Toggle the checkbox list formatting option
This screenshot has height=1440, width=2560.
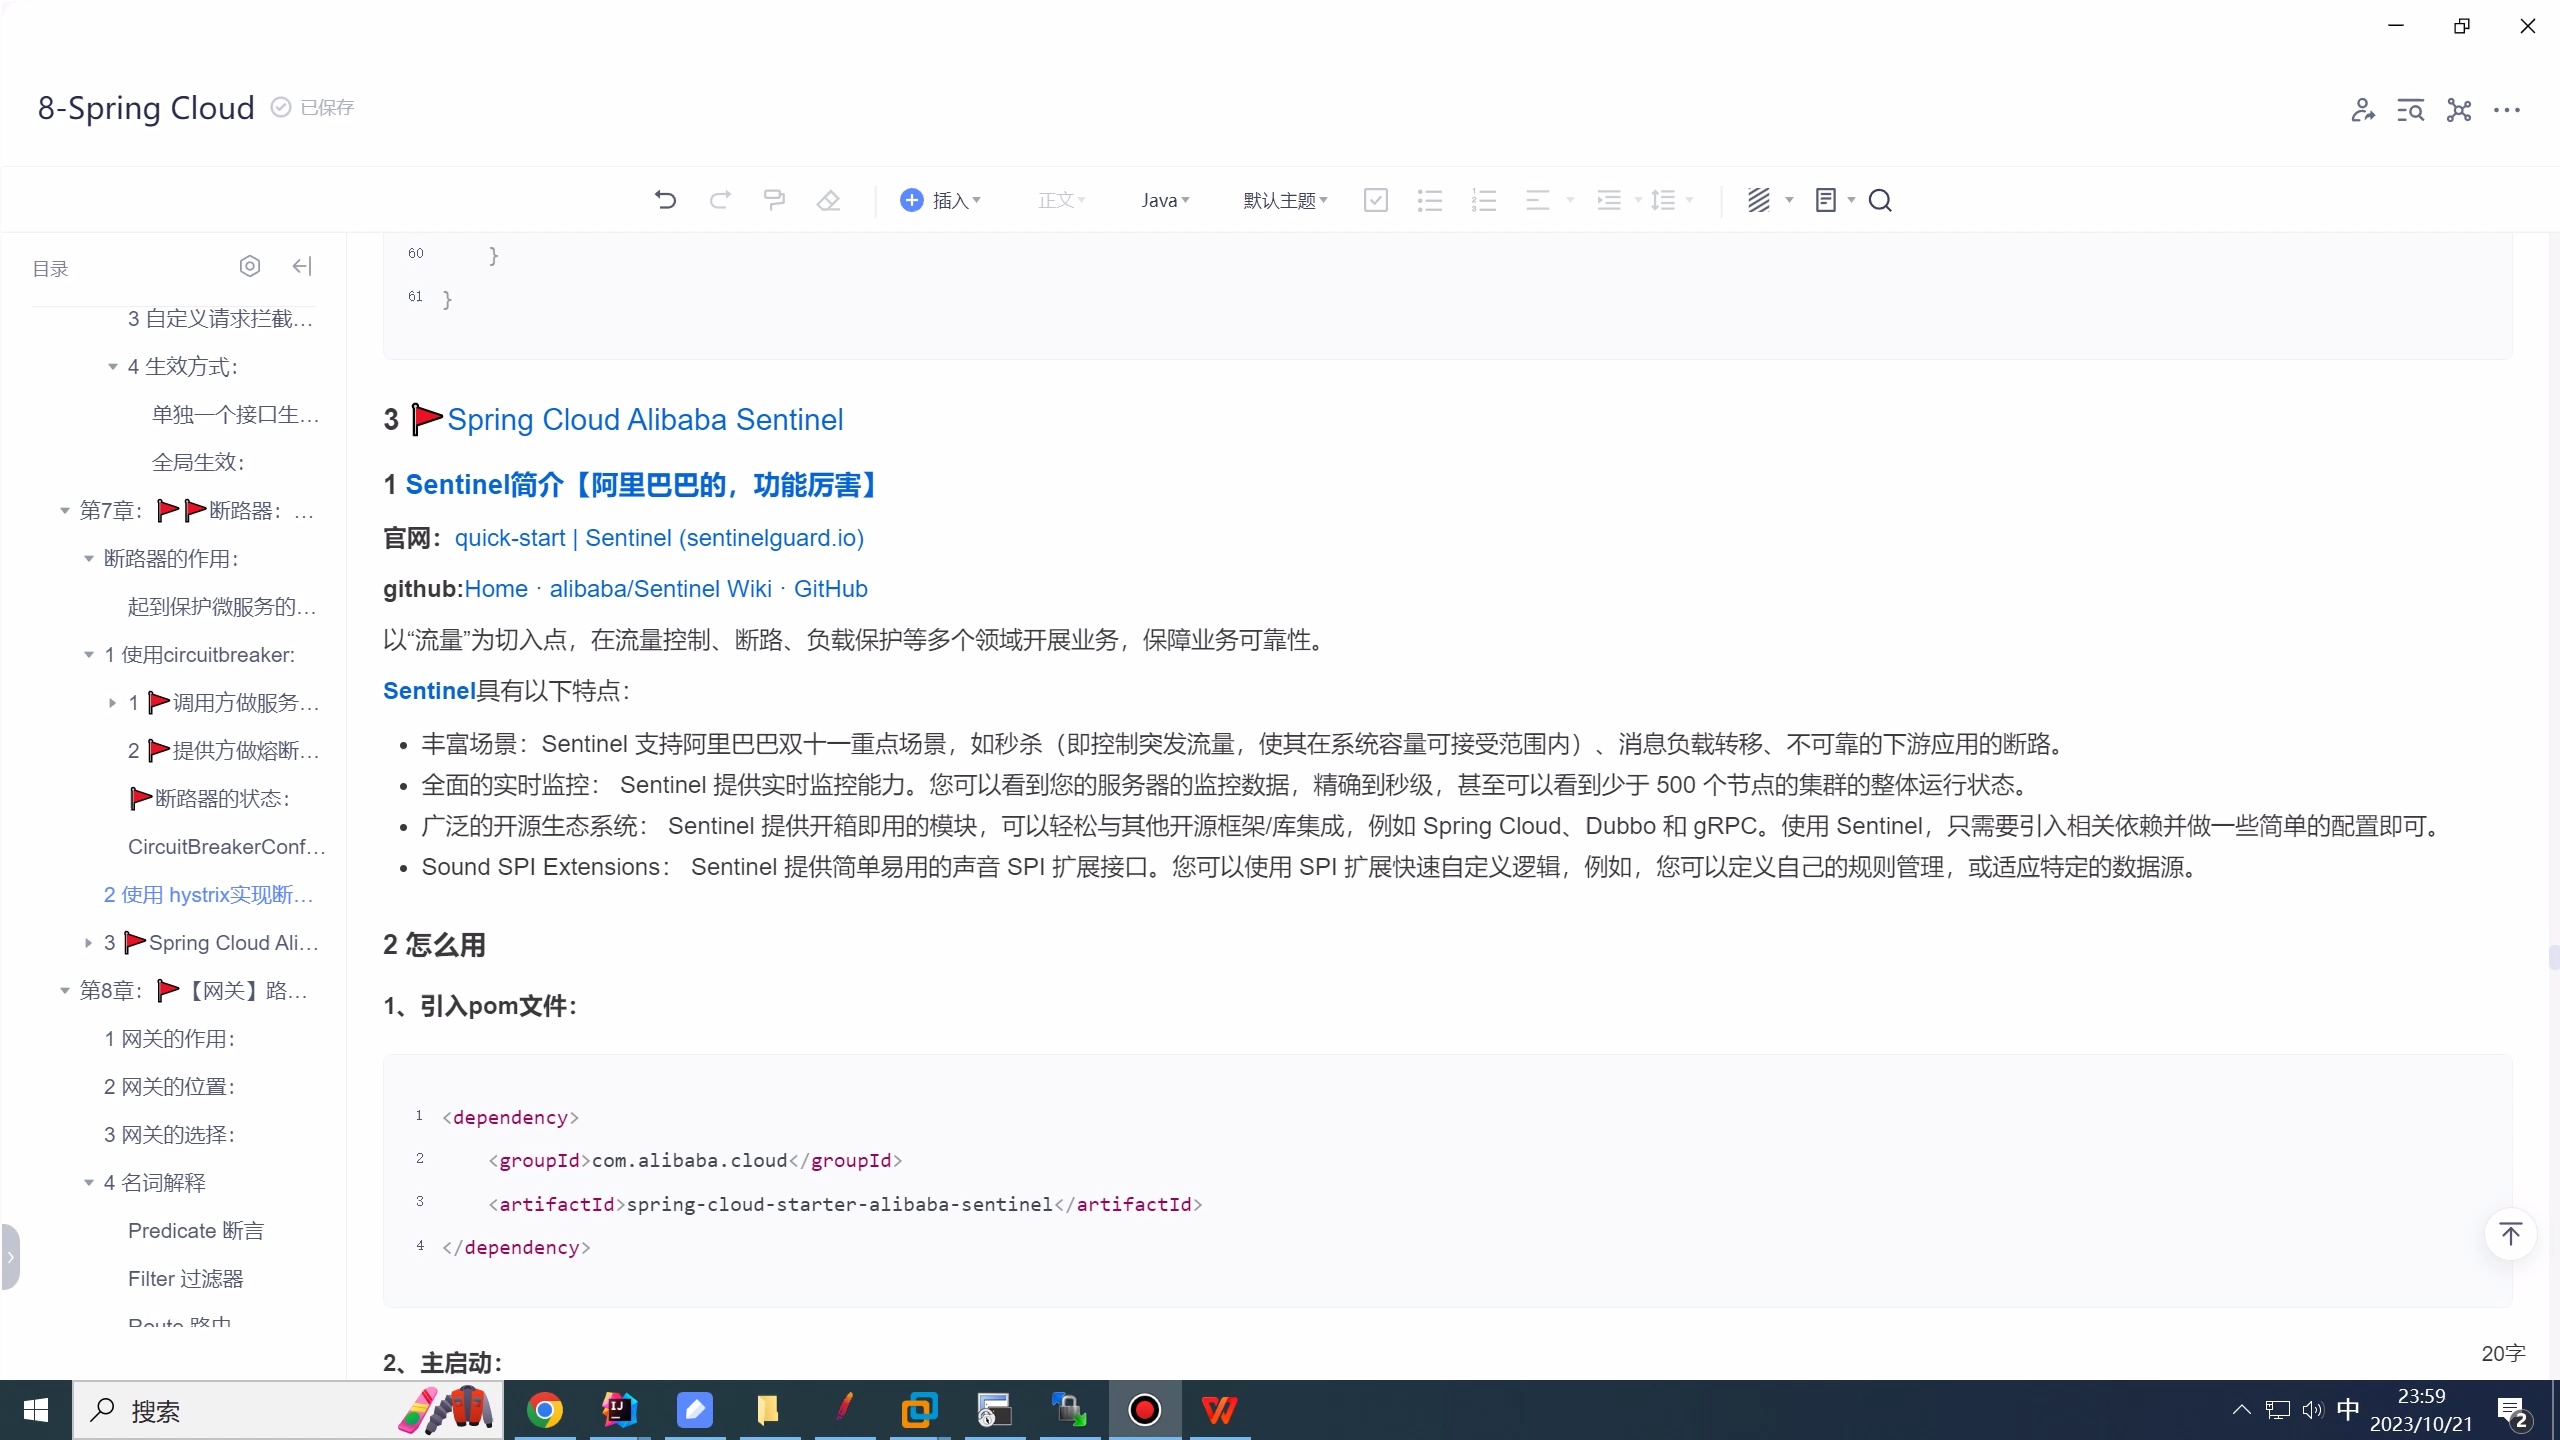(1375, 200)
